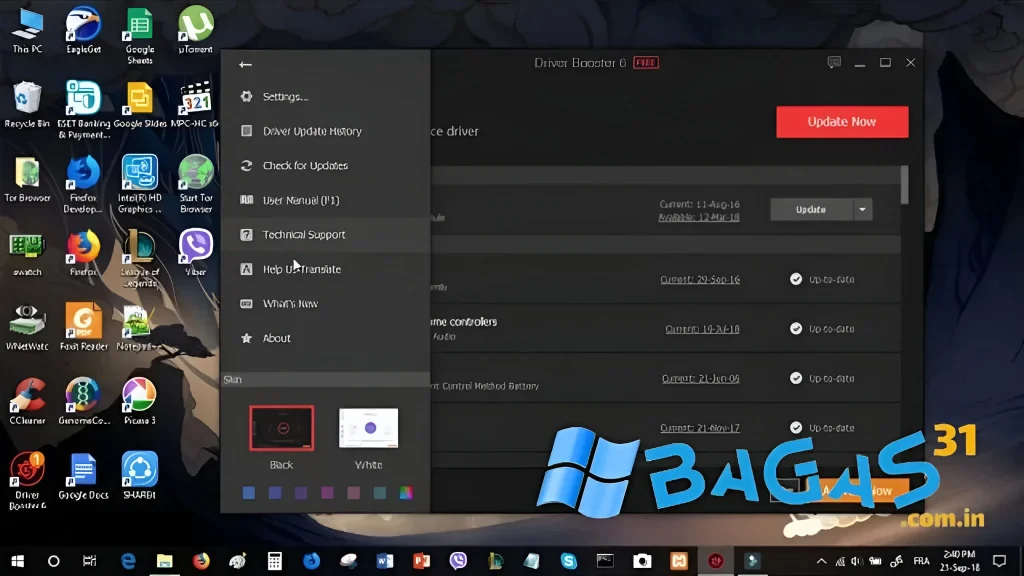Pick the magenta skin color swatch
Screen dimensions: 1024x576
tap(327, 493)
